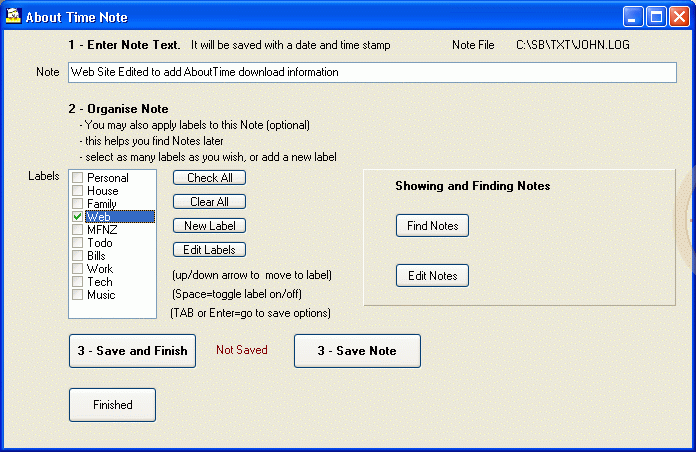This screenshot has height=452, width=696.
Task: Open Edit Notes
Action: pos(432,276)
